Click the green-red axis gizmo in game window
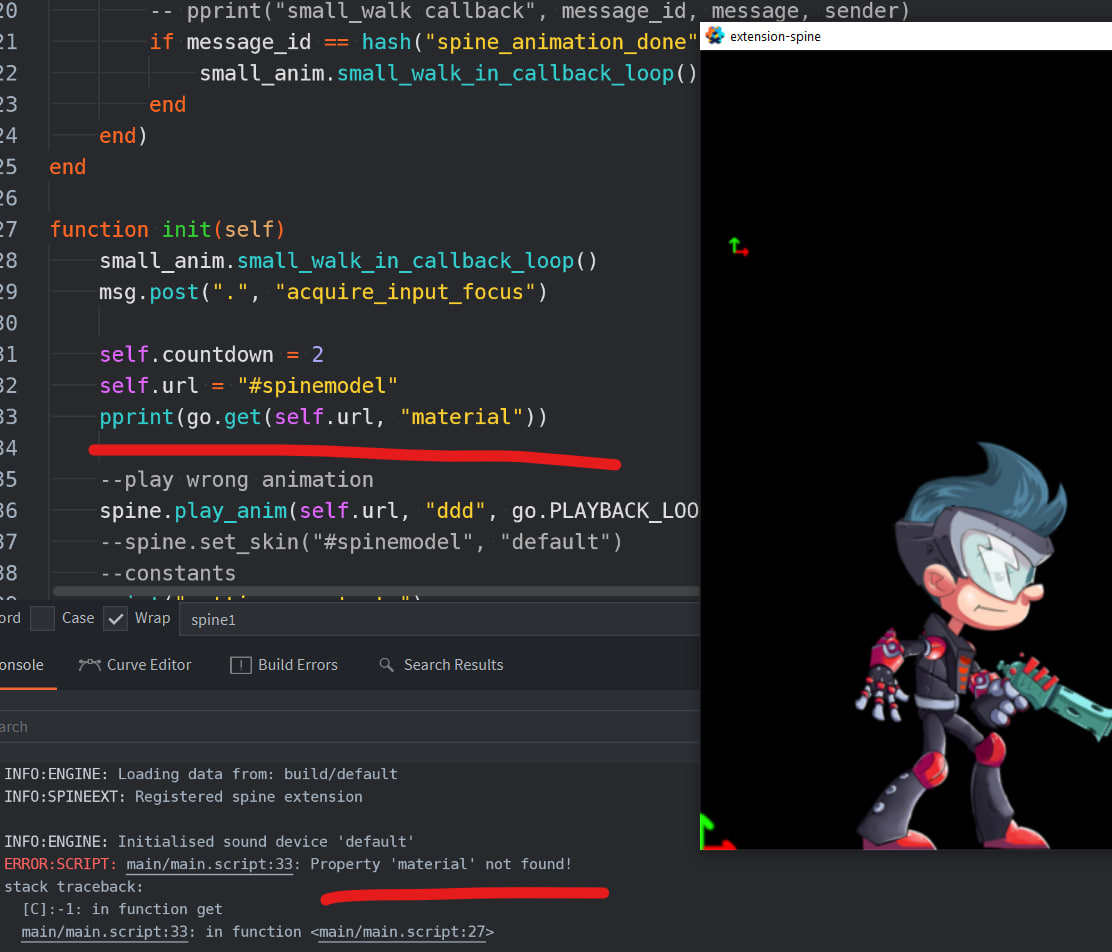The width and height of the screenshot is (1112, 952). point(738,246)
